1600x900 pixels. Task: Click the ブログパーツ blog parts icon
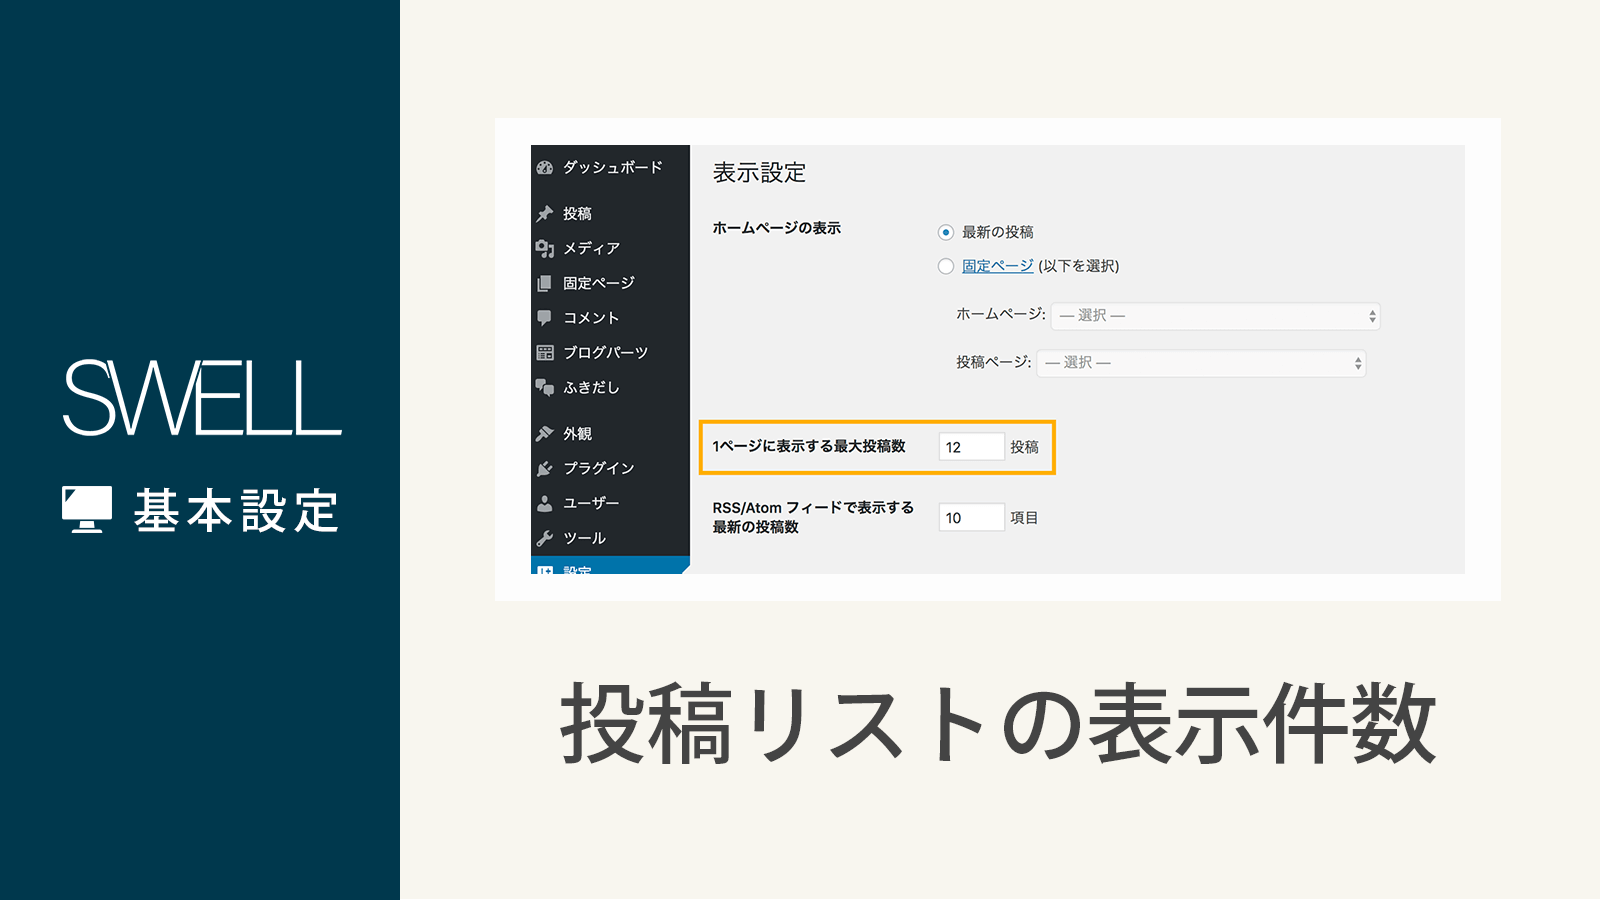pyautogui.click(x=545, y=352)
